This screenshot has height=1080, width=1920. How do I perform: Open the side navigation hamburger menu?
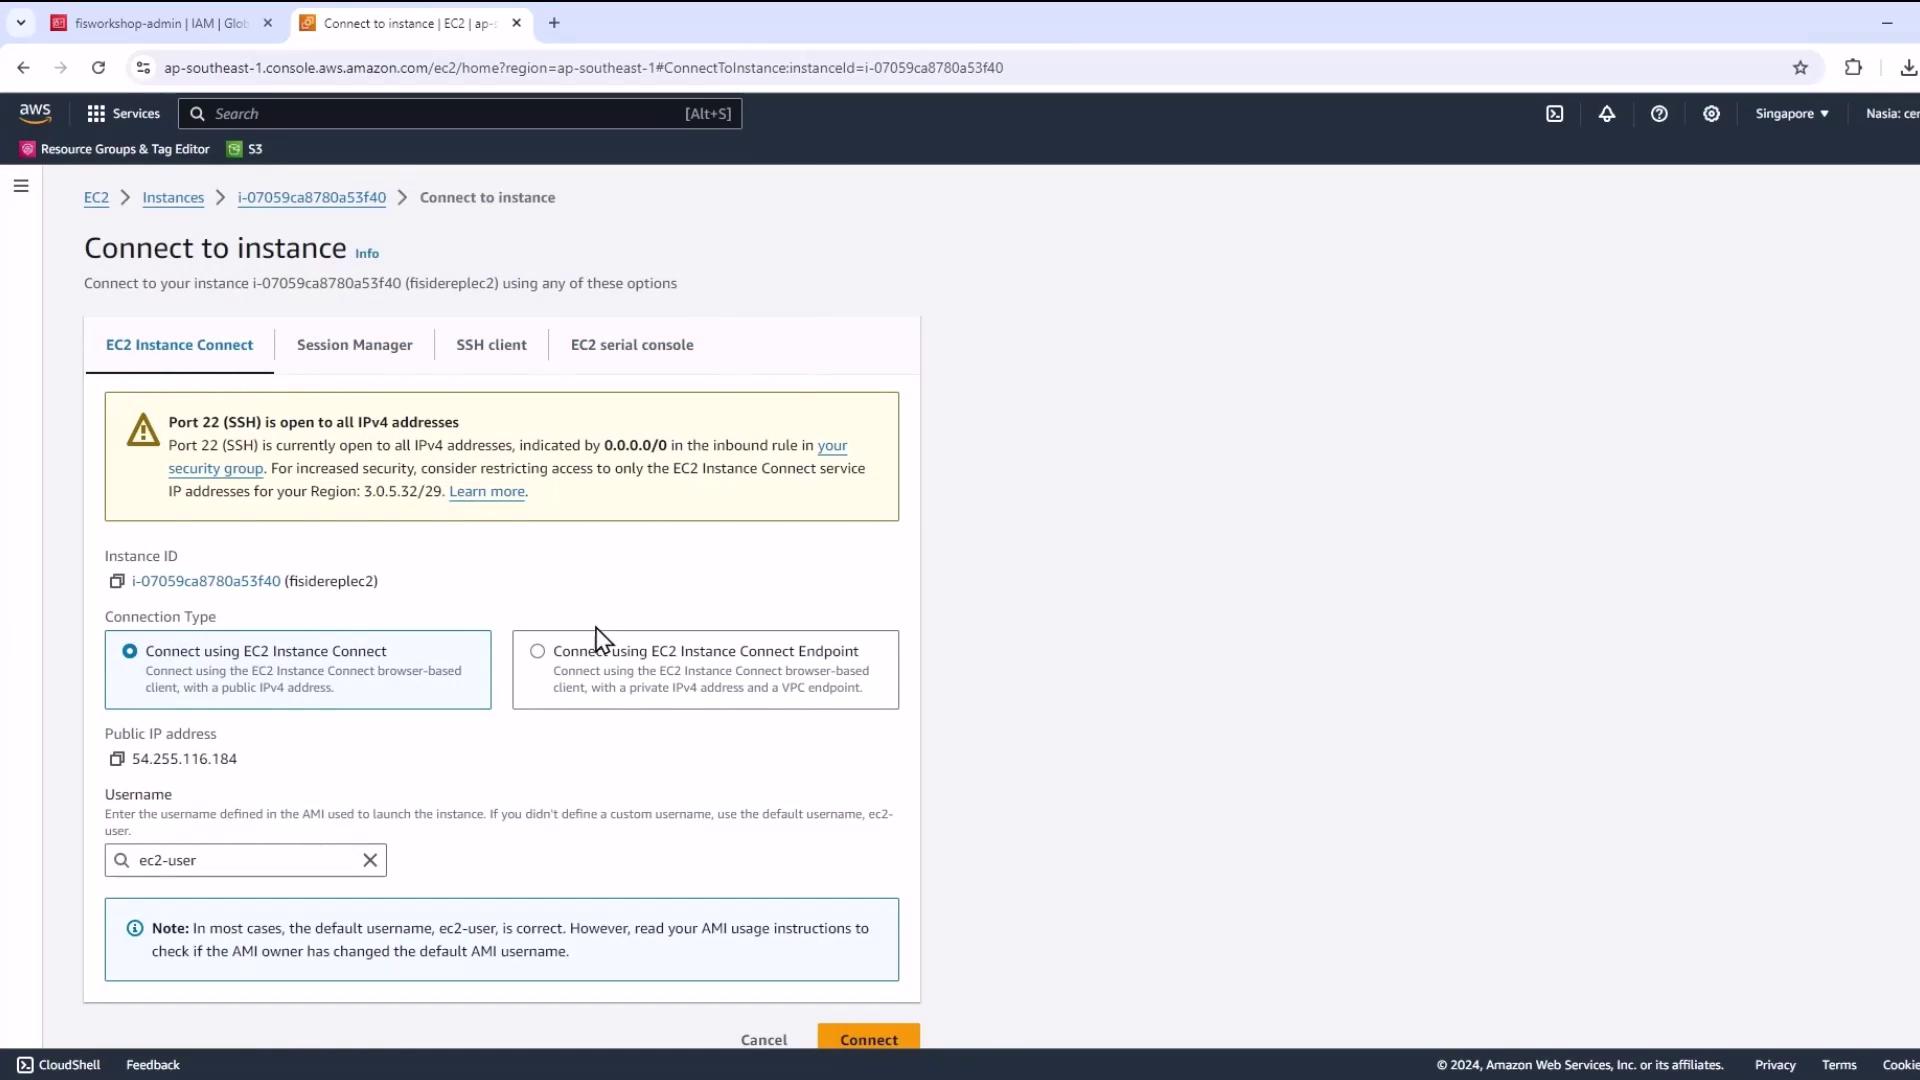(21, 186)
